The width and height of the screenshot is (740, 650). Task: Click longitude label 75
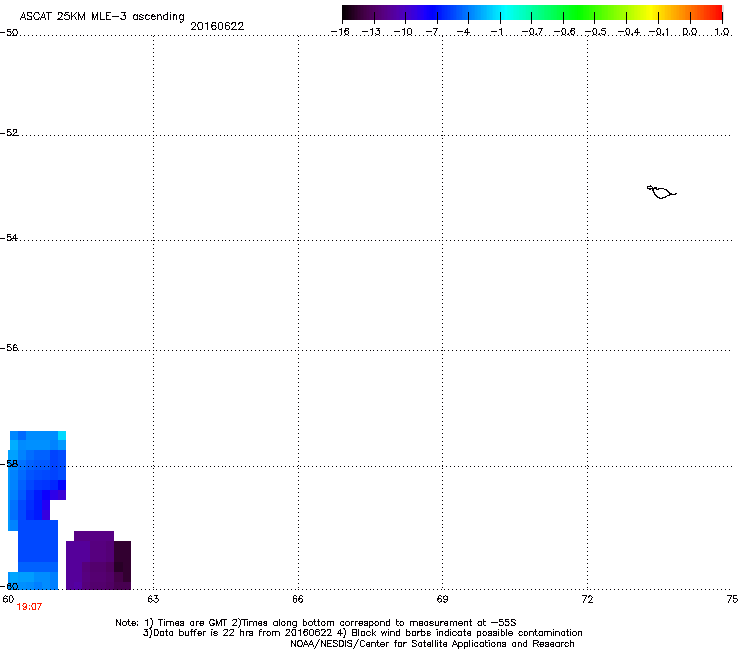732,599
